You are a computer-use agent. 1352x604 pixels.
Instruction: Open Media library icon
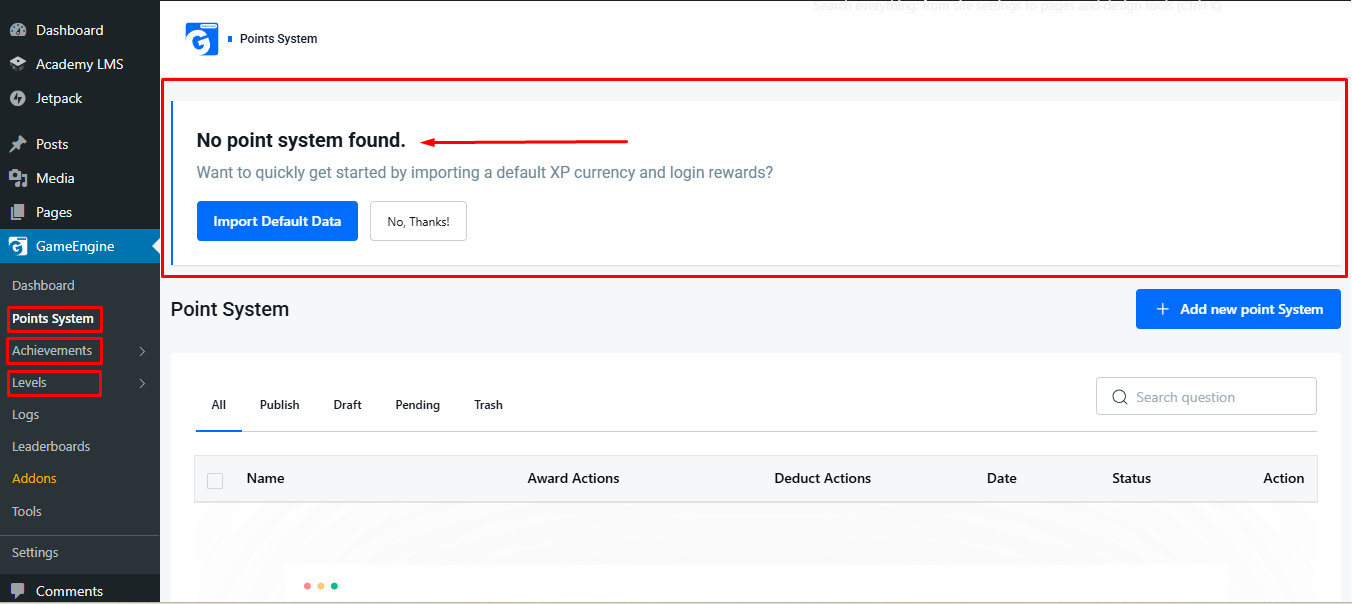click(x=18, y=178)
